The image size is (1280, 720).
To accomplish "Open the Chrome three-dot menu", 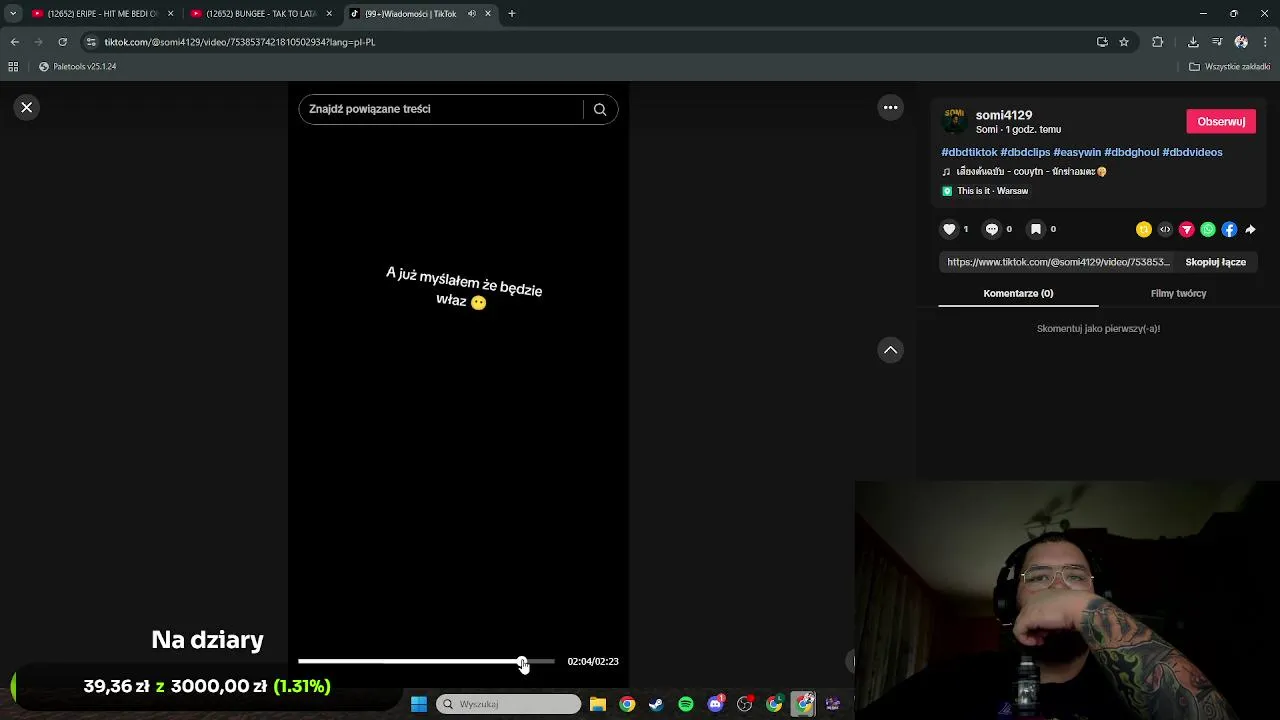I will coord(1265,42).
